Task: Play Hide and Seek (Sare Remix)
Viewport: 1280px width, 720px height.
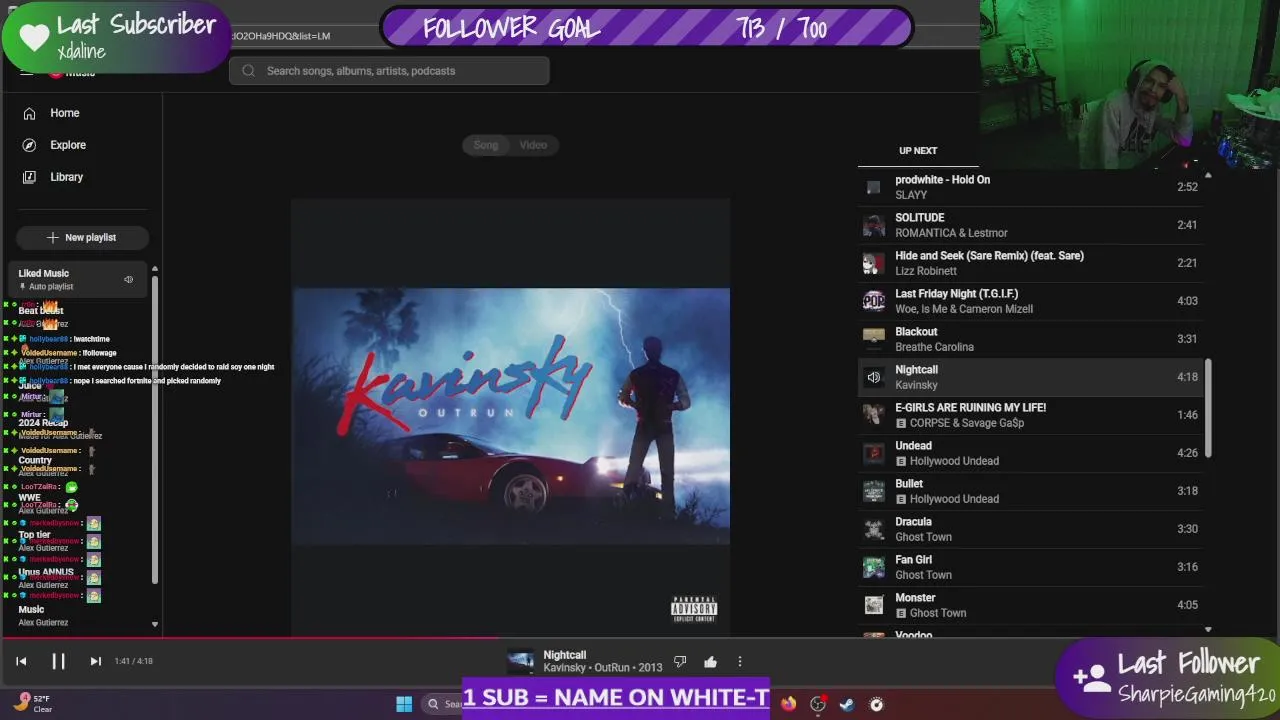Action: 1030,263
